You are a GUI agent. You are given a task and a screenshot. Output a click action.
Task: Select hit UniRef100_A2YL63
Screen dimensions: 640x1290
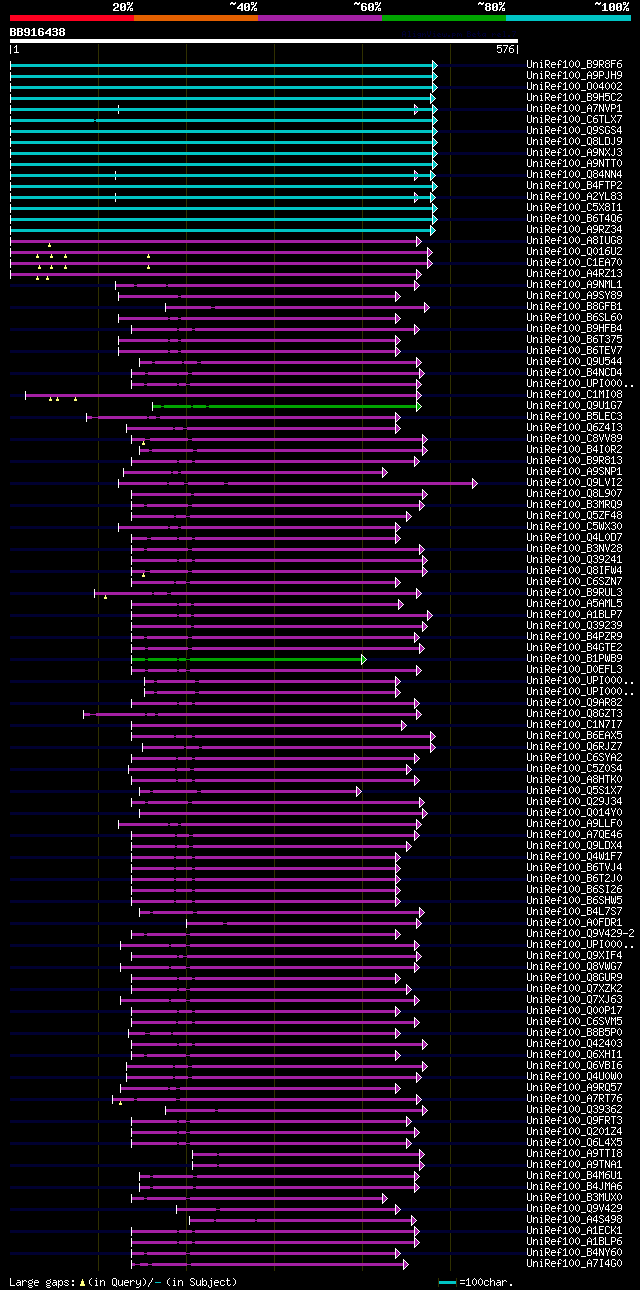coord(574,196)
